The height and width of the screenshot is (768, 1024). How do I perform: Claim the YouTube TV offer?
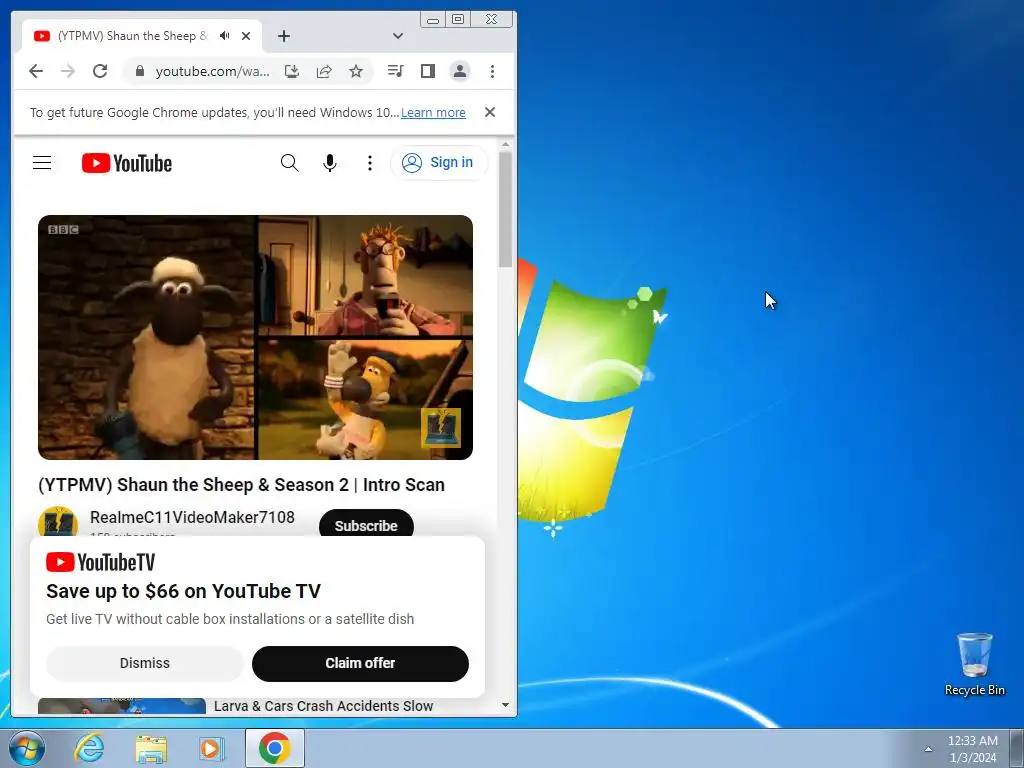(360, 664)
